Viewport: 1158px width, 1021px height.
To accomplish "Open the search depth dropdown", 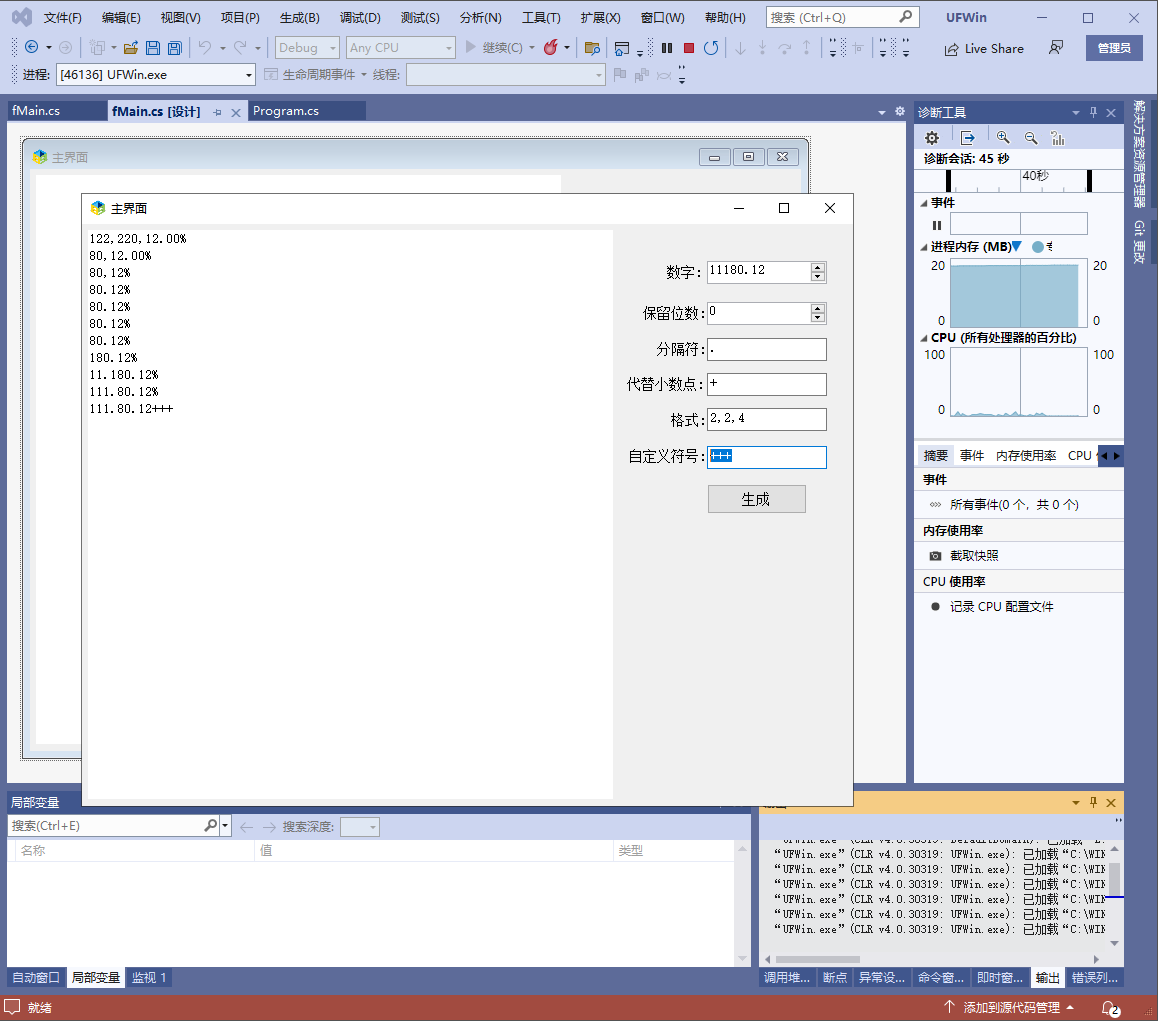I will tap(360, 826).
